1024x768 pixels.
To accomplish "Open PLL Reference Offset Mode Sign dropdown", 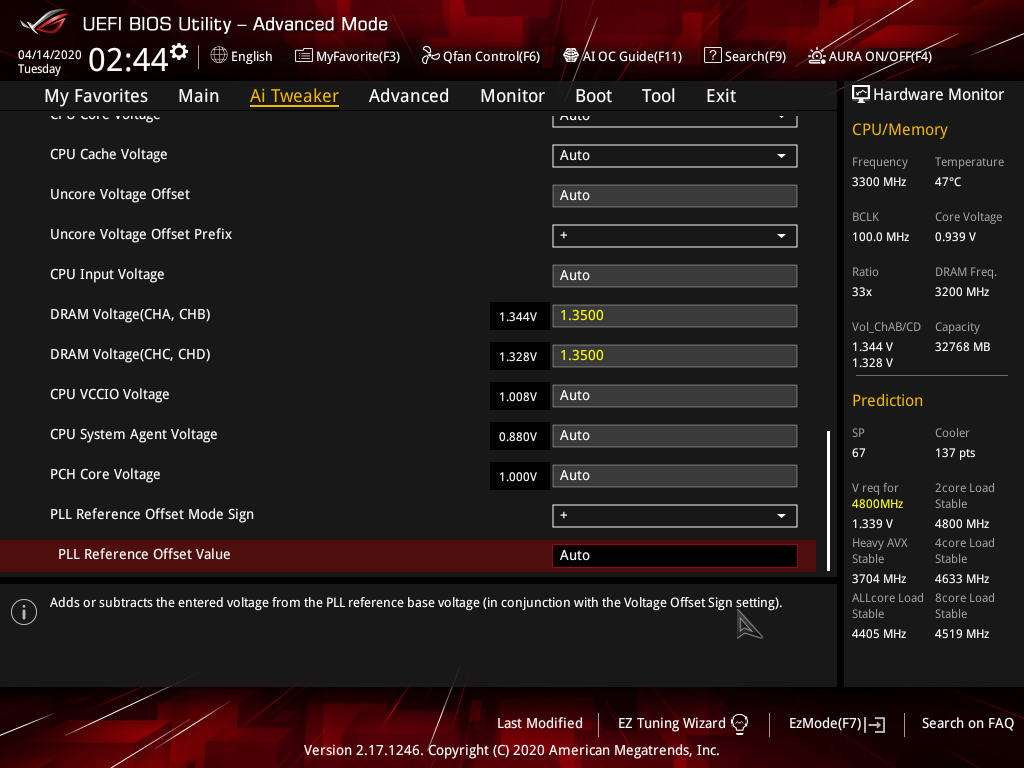I will point(675,515).
